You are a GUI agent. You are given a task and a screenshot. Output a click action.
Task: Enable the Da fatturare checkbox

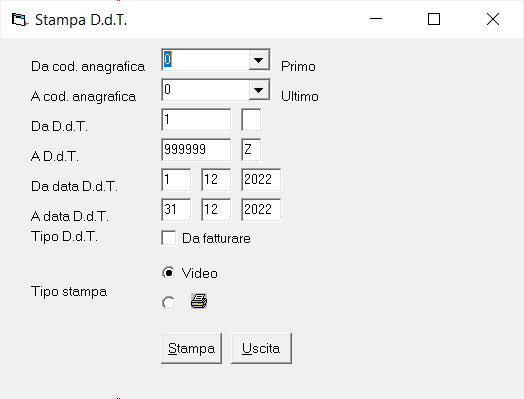[168, 238]
